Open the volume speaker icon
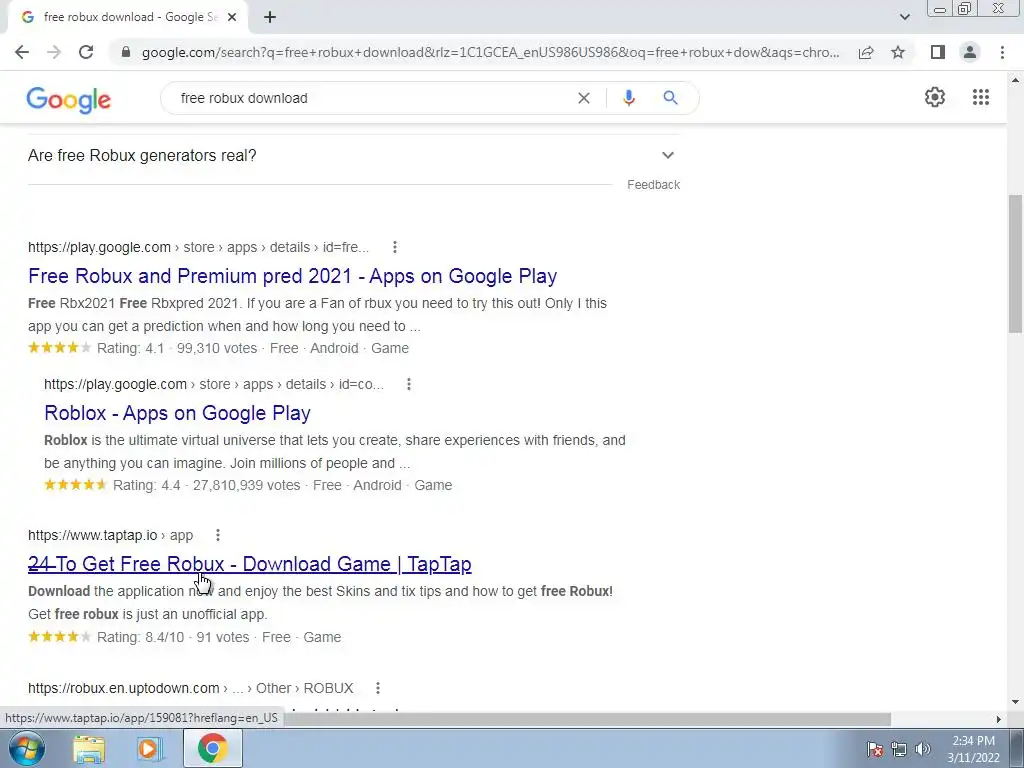Viewport: 1024px width, 768px height. (x=923, y=749)
